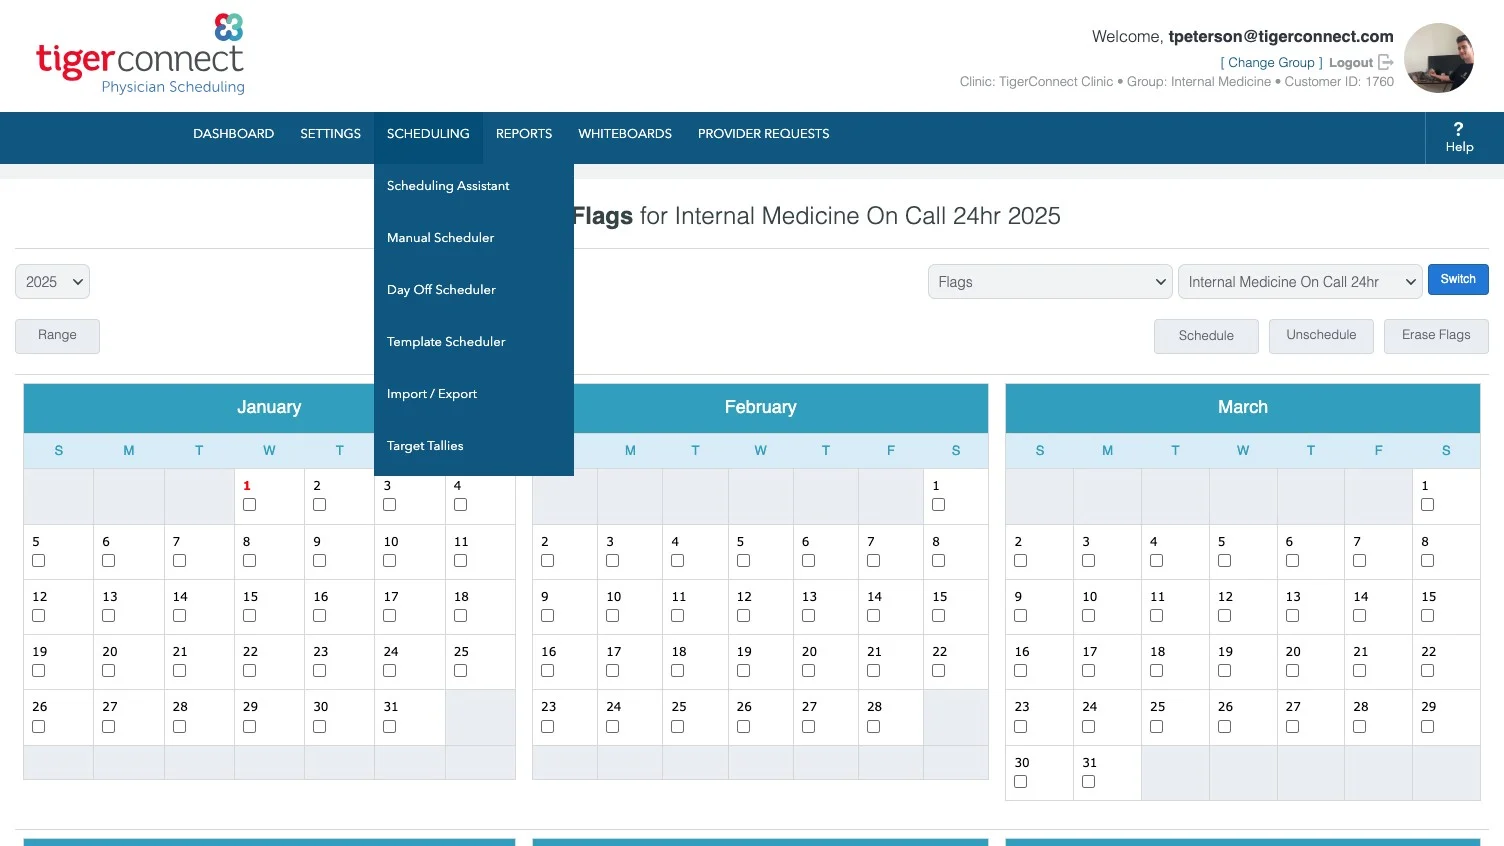Viewport: 1504px width, 846px height.
Task: Check the January 1 checkbox
Action: point(249,505)
